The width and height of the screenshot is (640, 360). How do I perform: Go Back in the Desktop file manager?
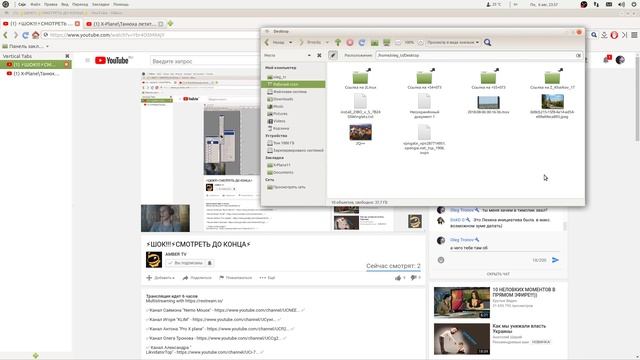pyautogui.click(x=275, y=42)
